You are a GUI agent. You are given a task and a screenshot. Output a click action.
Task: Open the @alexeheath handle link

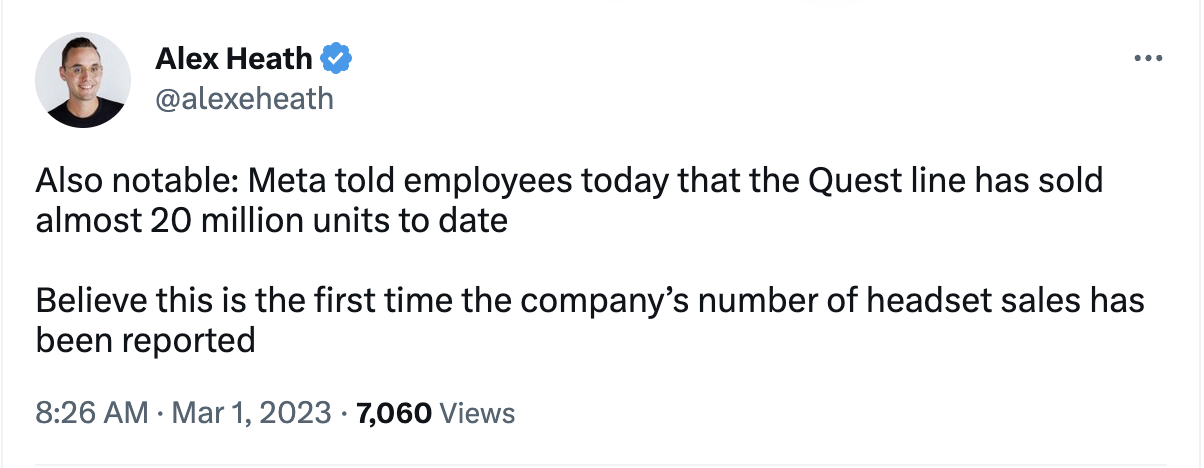[x=244, y=98]
